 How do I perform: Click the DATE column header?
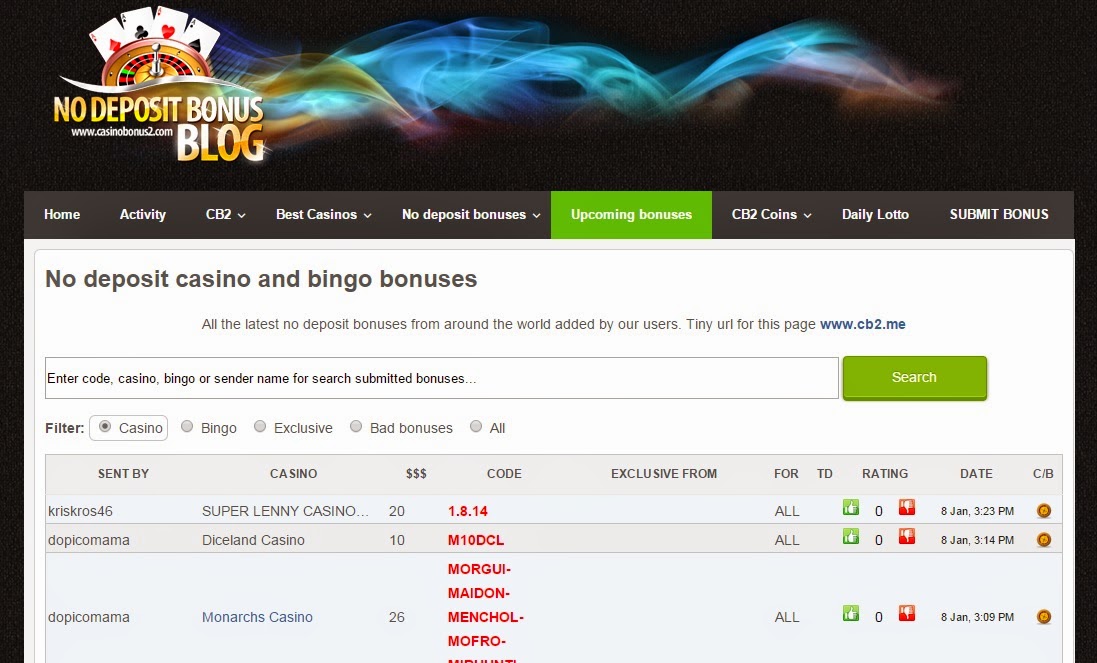(x=976, y=473)
